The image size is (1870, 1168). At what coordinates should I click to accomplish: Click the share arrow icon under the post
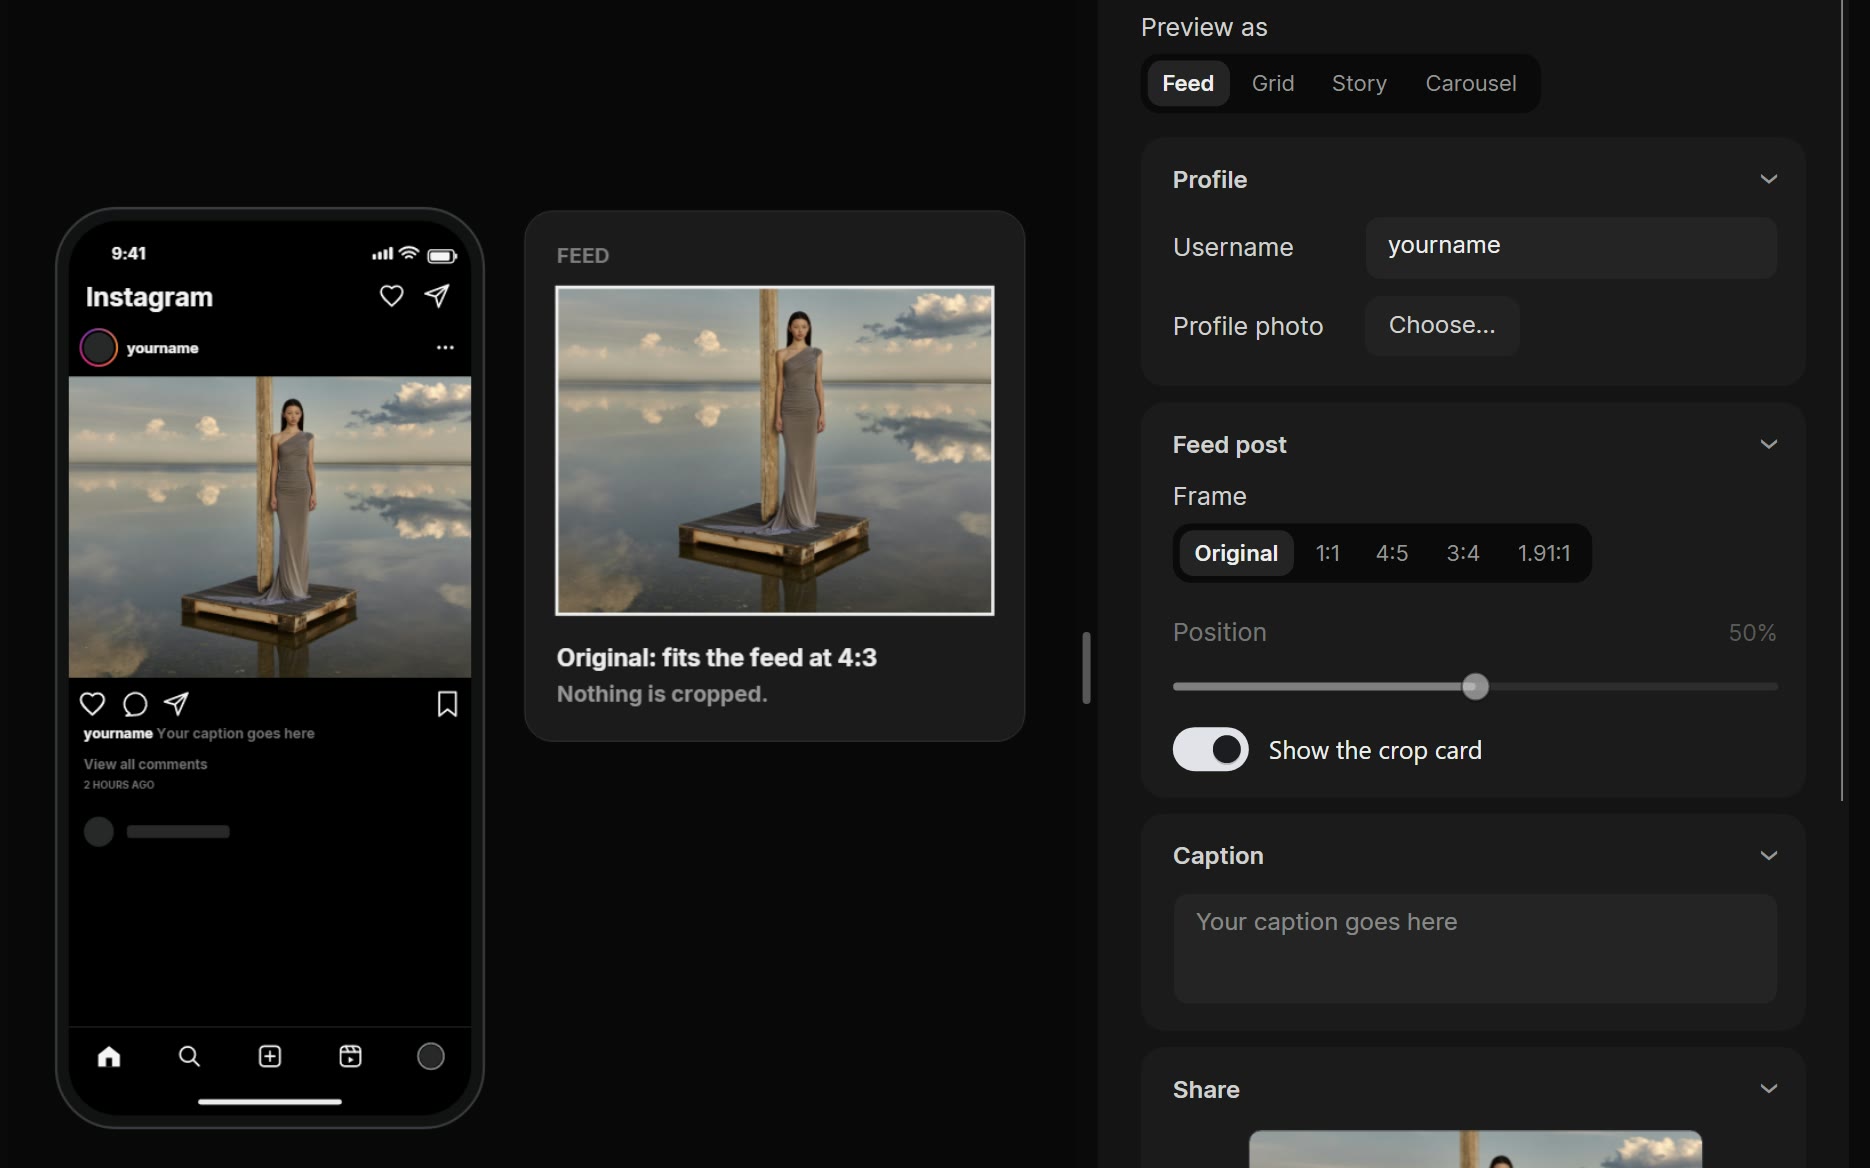point(176,704)
